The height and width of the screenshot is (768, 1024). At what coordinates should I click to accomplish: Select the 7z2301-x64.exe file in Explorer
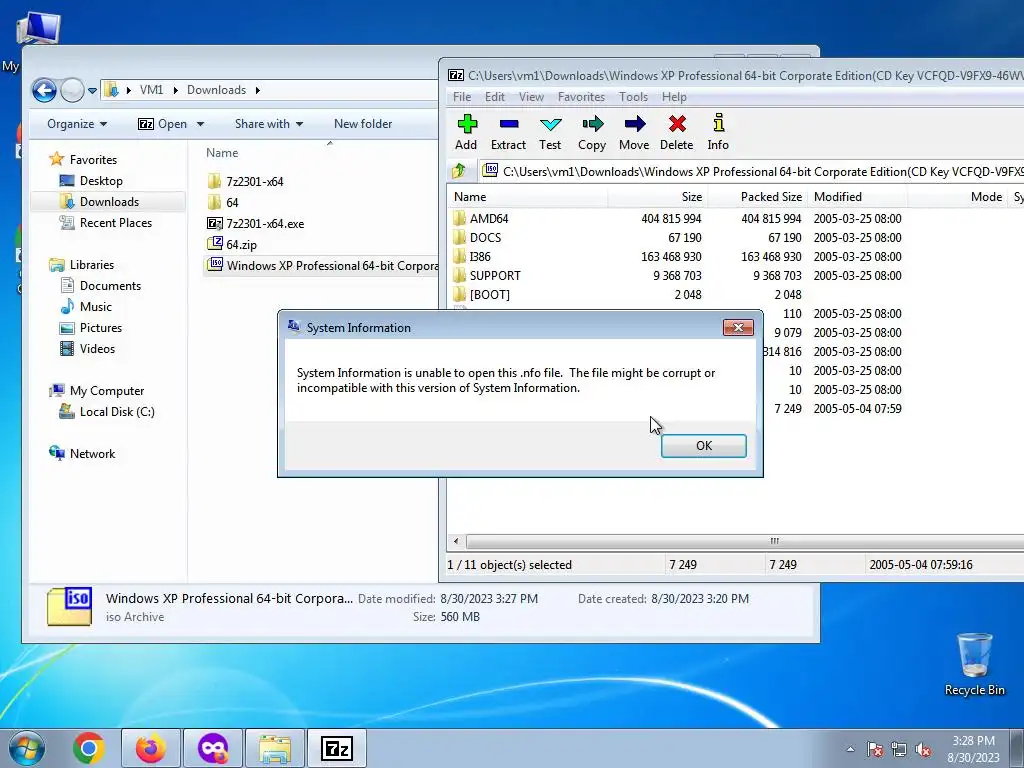tap(255, 223)
